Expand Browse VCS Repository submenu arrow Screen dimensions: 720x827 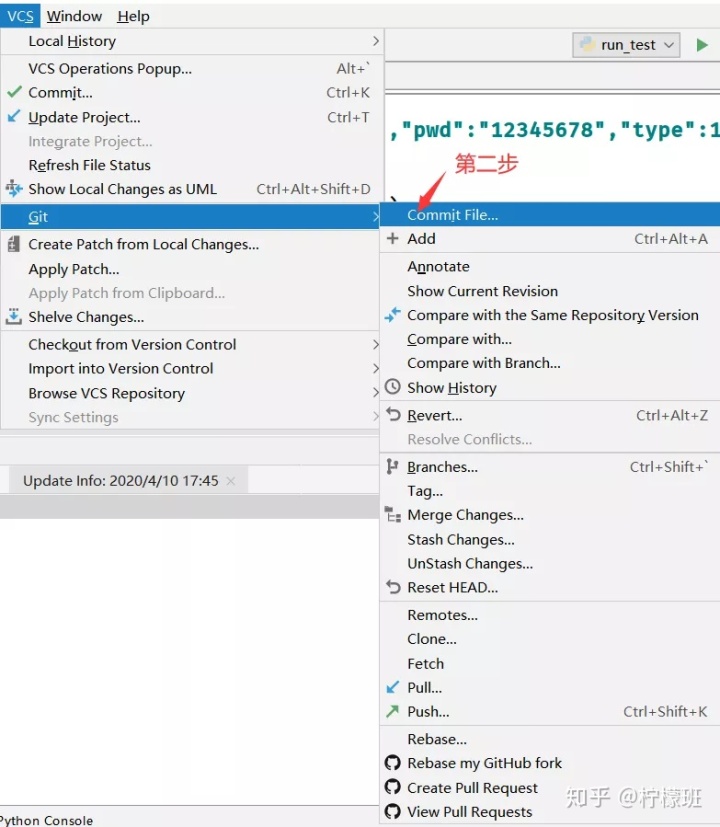[376, 392]
